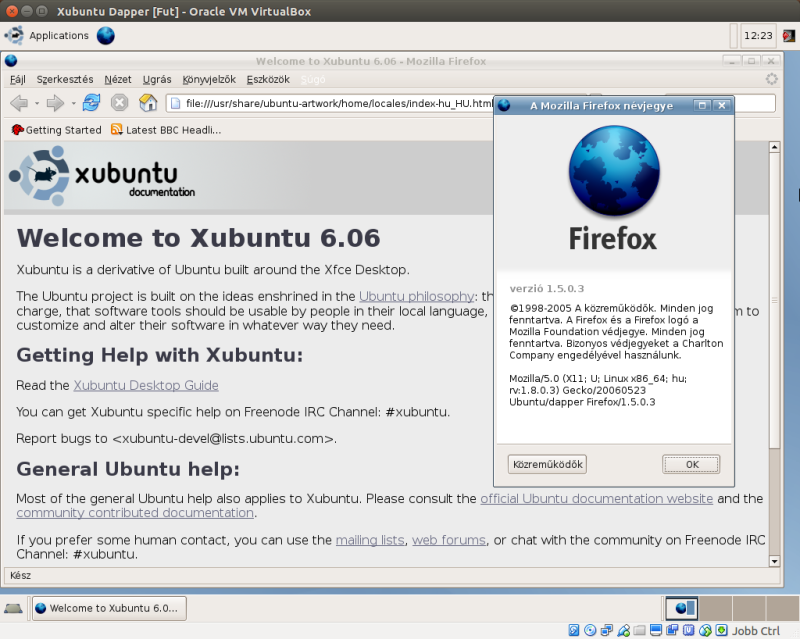Click the 12:23 panel clock
Screen dimensions: 800x639
tap(758, 36)
